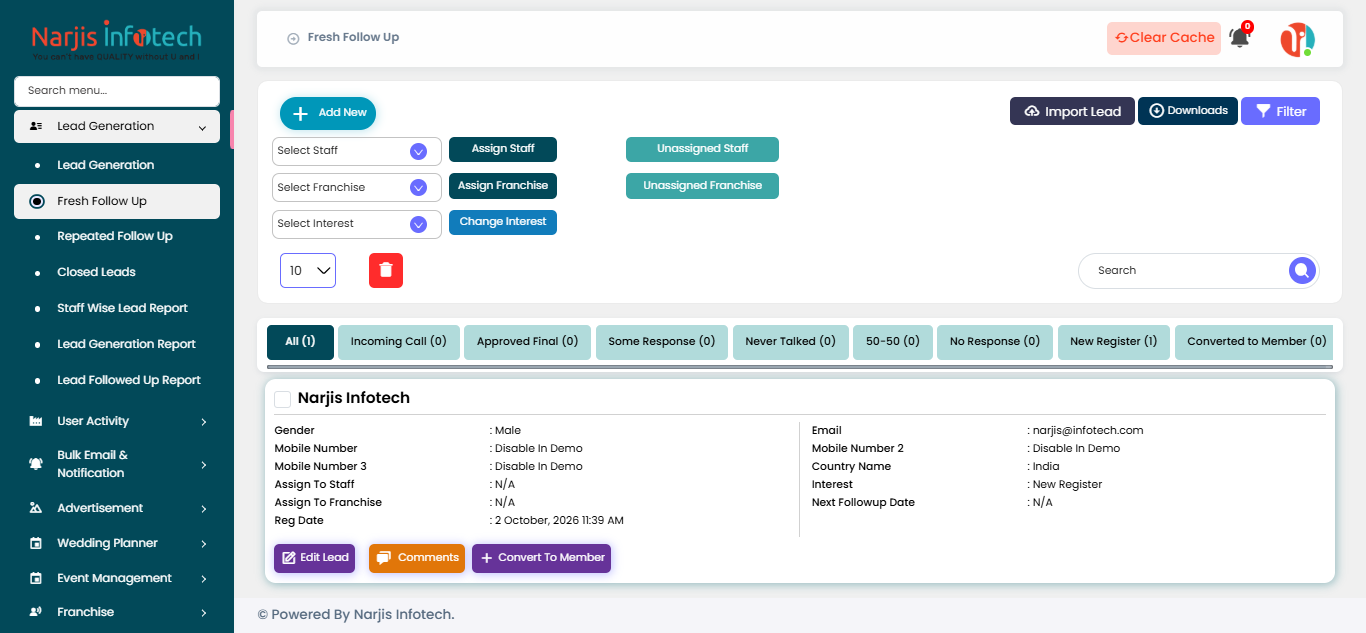Click the Advertisement sidebar icon
1366x633 pixels.
point(36,508)
